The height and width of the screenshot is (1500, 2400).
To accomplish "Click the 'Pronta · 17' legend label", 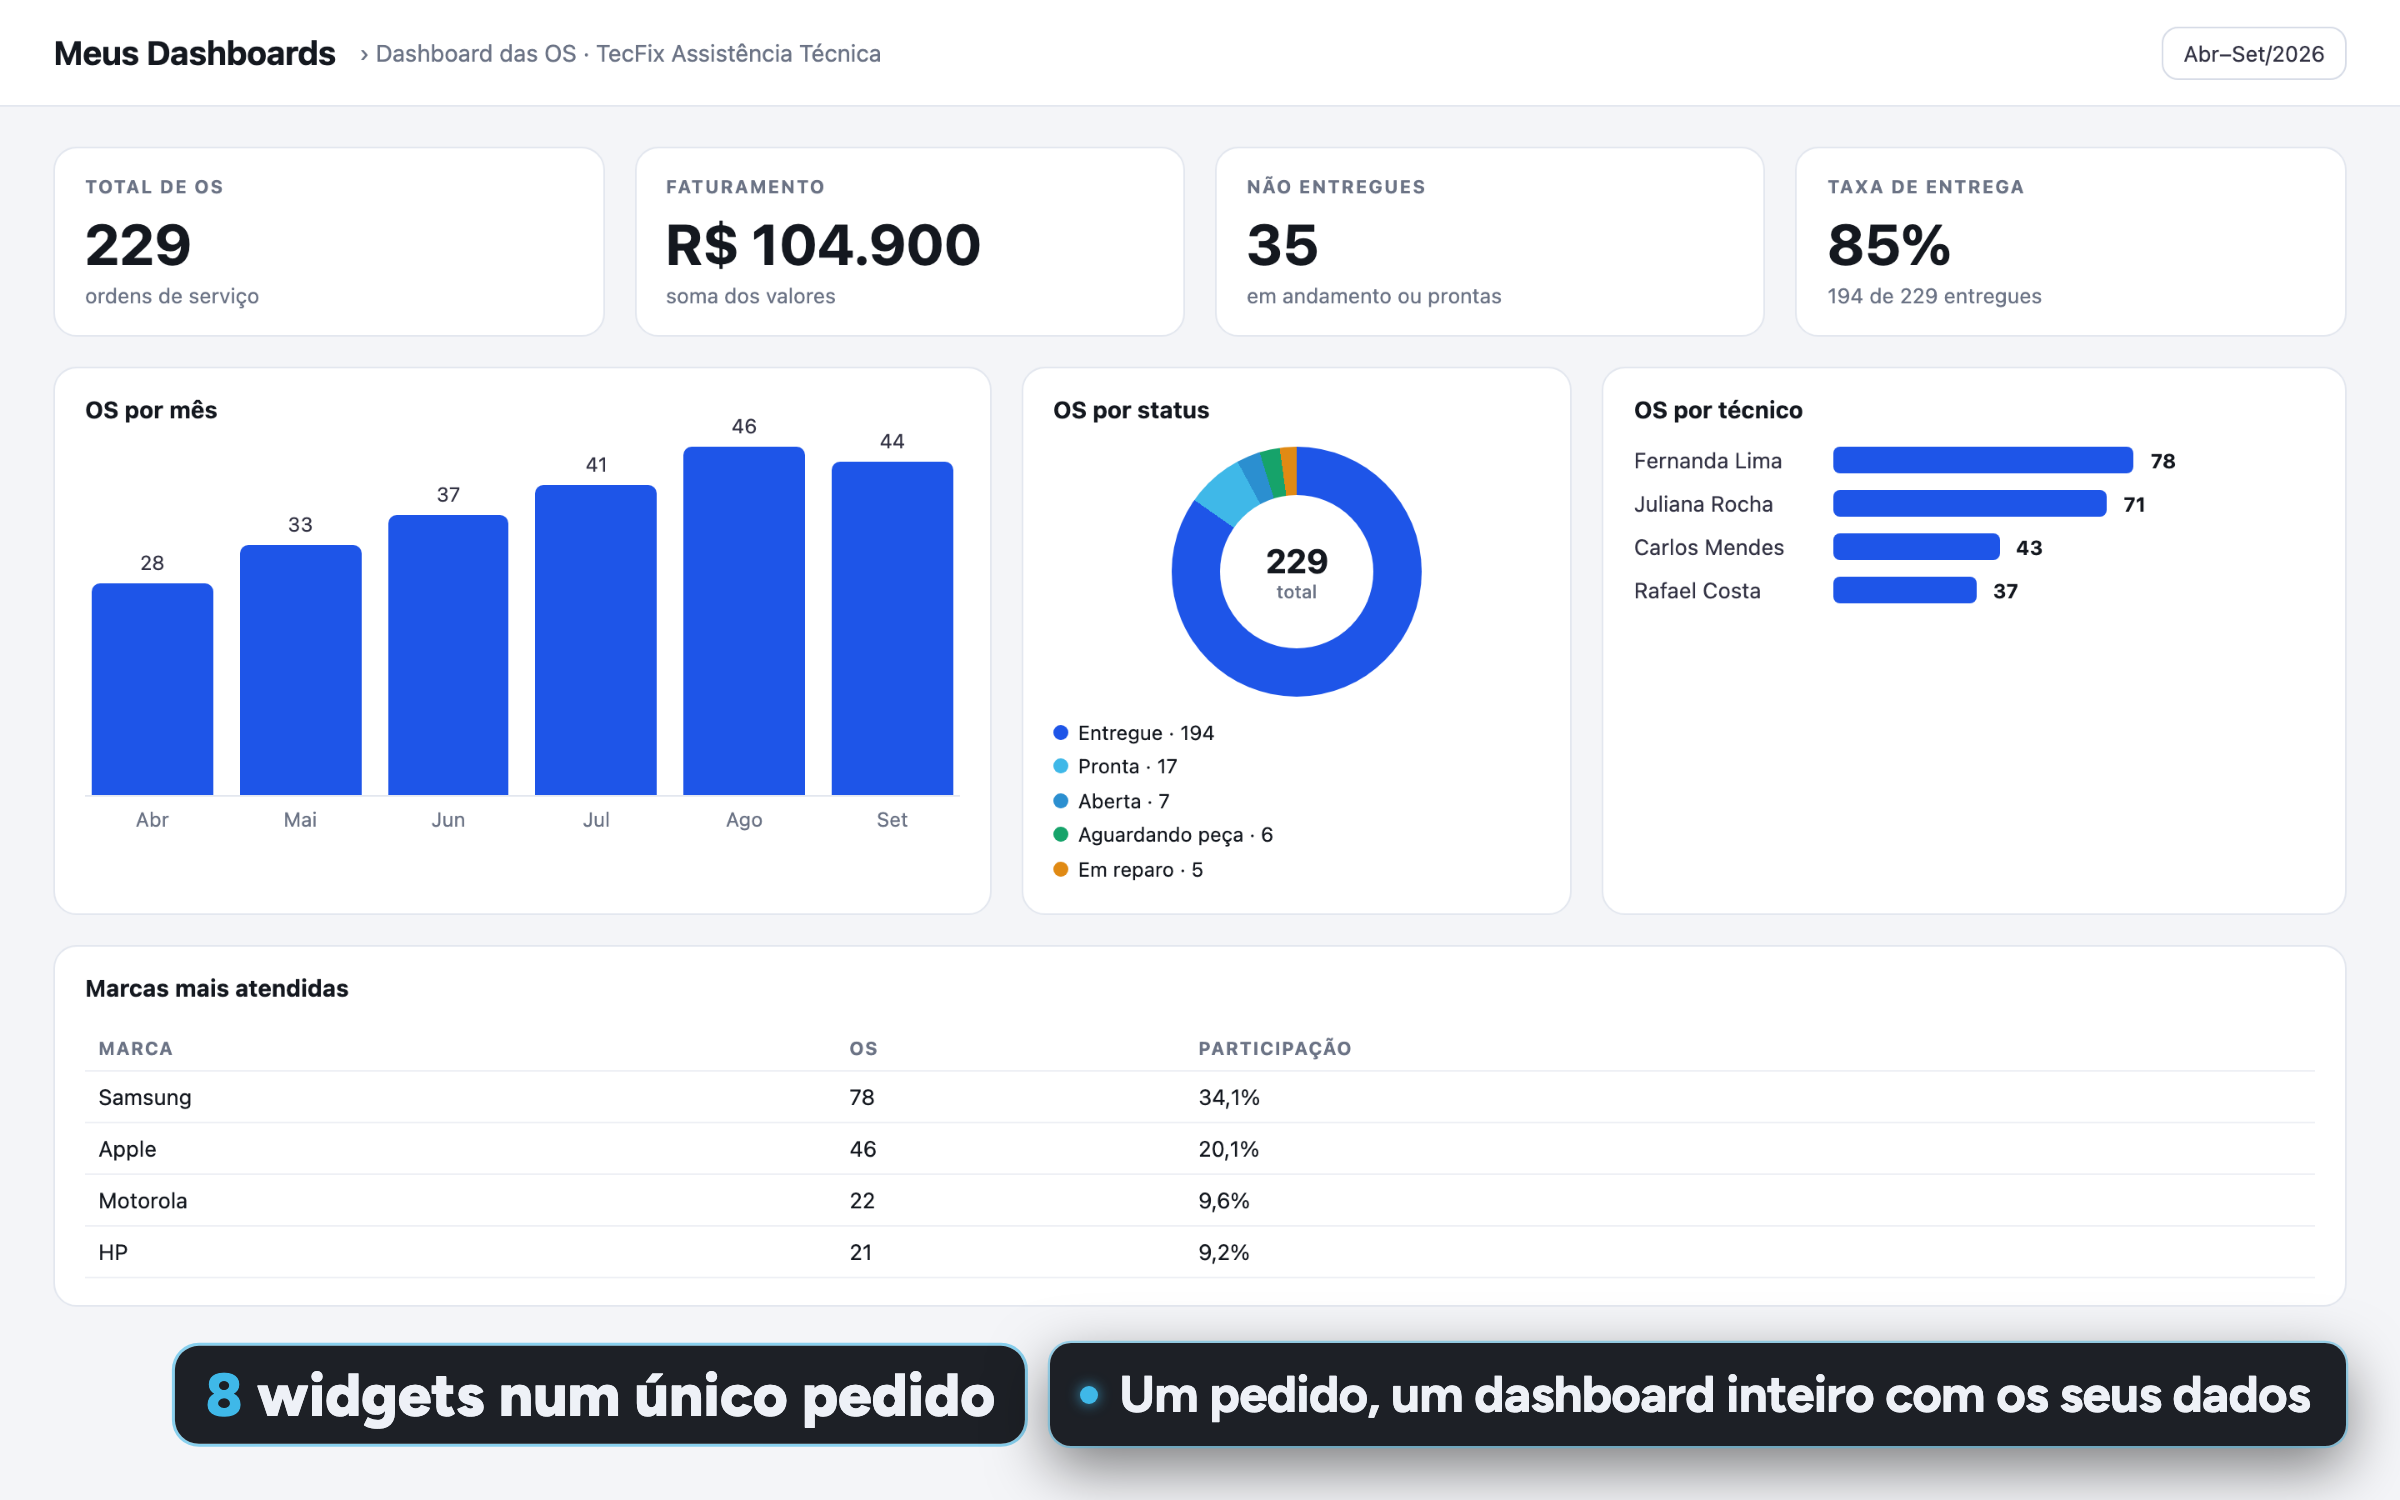I will (x=1128, y=766).
